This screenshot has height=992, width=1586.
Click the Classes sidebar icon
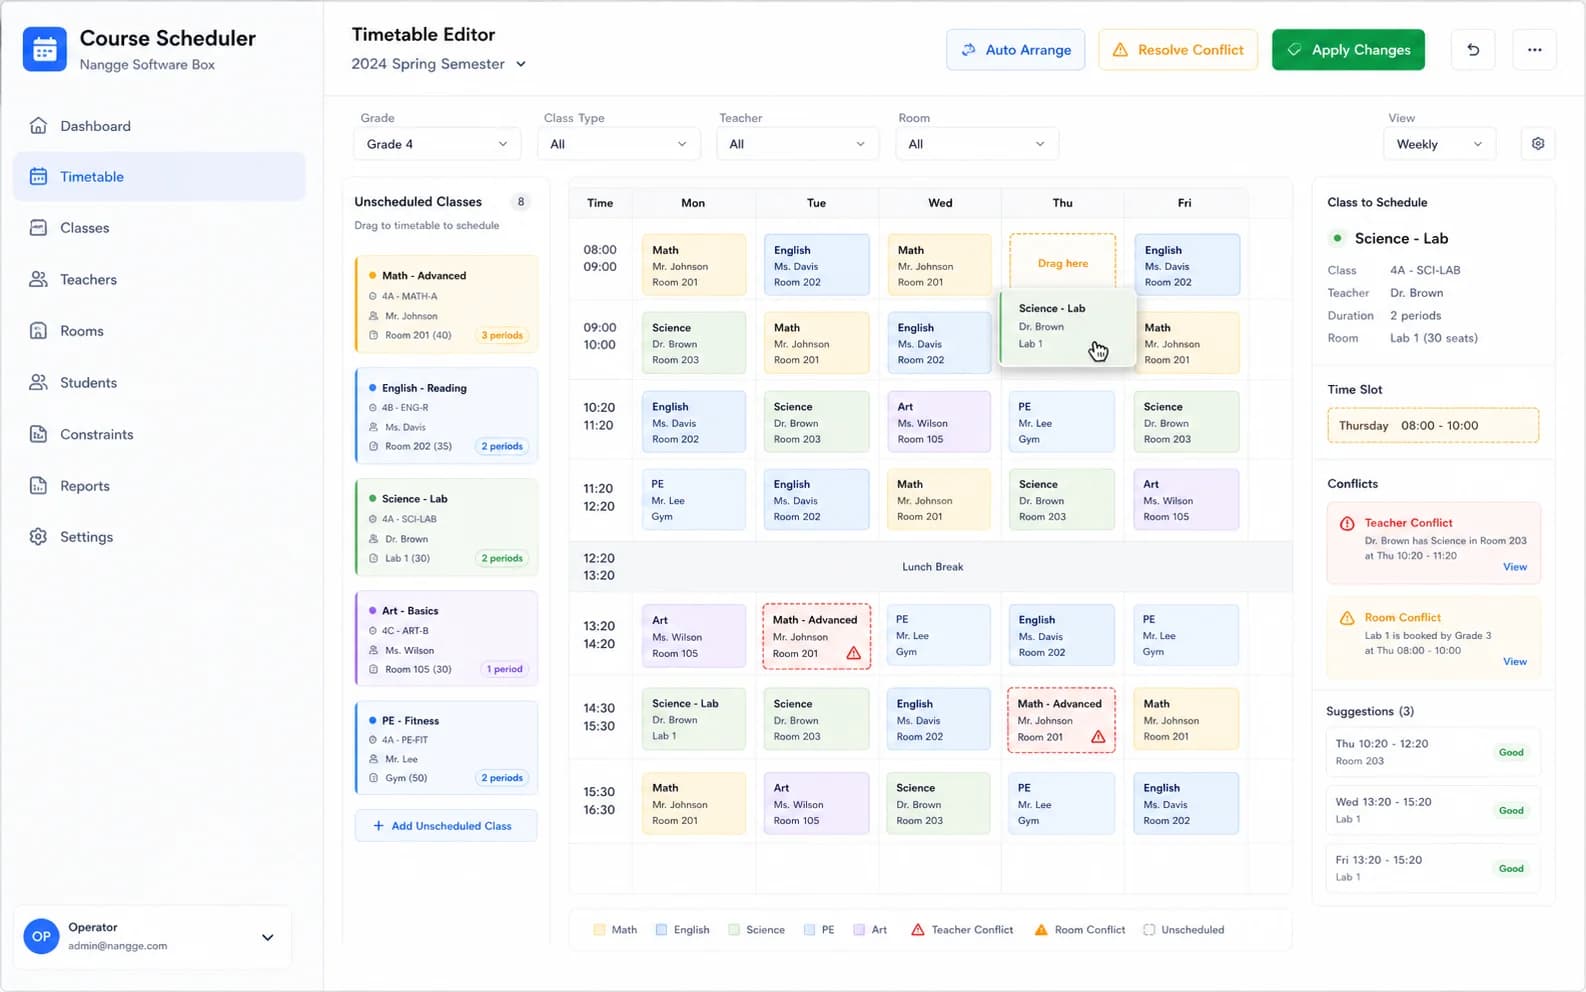pyautogui.click(x=38, y=228)
